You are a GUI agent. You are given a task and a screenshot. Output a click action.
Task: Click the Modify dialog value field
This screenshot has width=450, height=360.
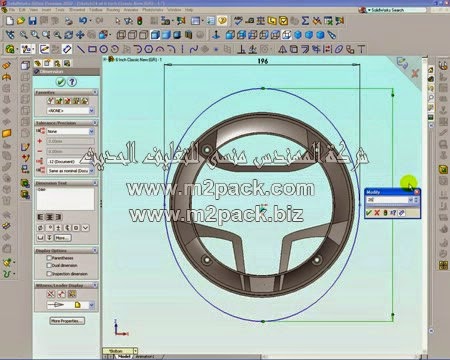[x=387, y=200]
